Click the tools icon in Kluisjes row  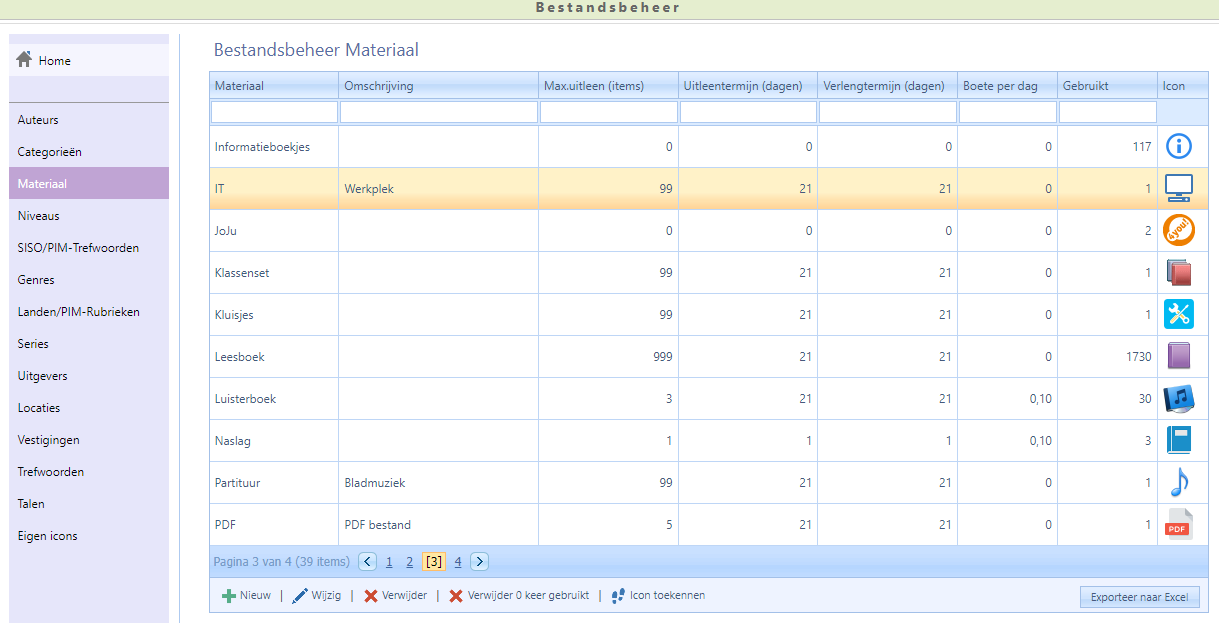(1179, 314)
